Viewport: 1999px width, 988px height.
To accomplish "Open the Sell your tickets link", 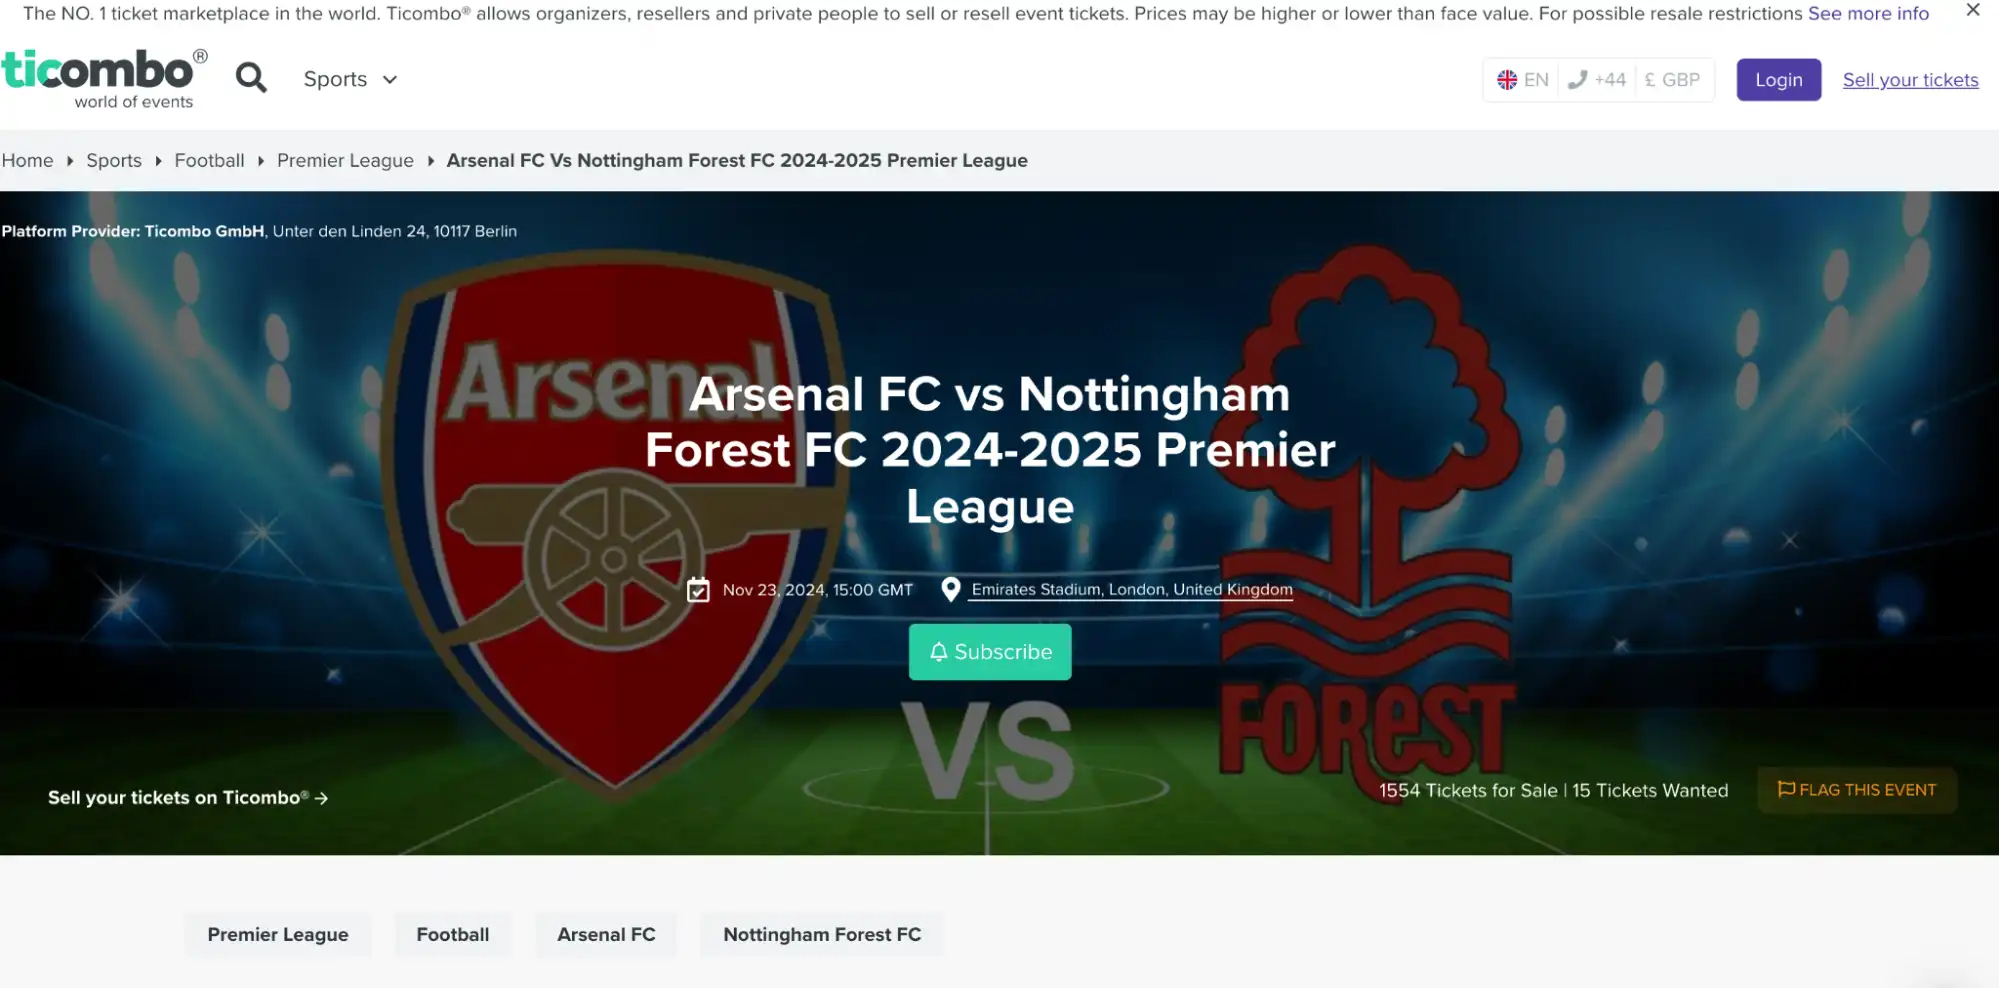I will pos(1909,79).
